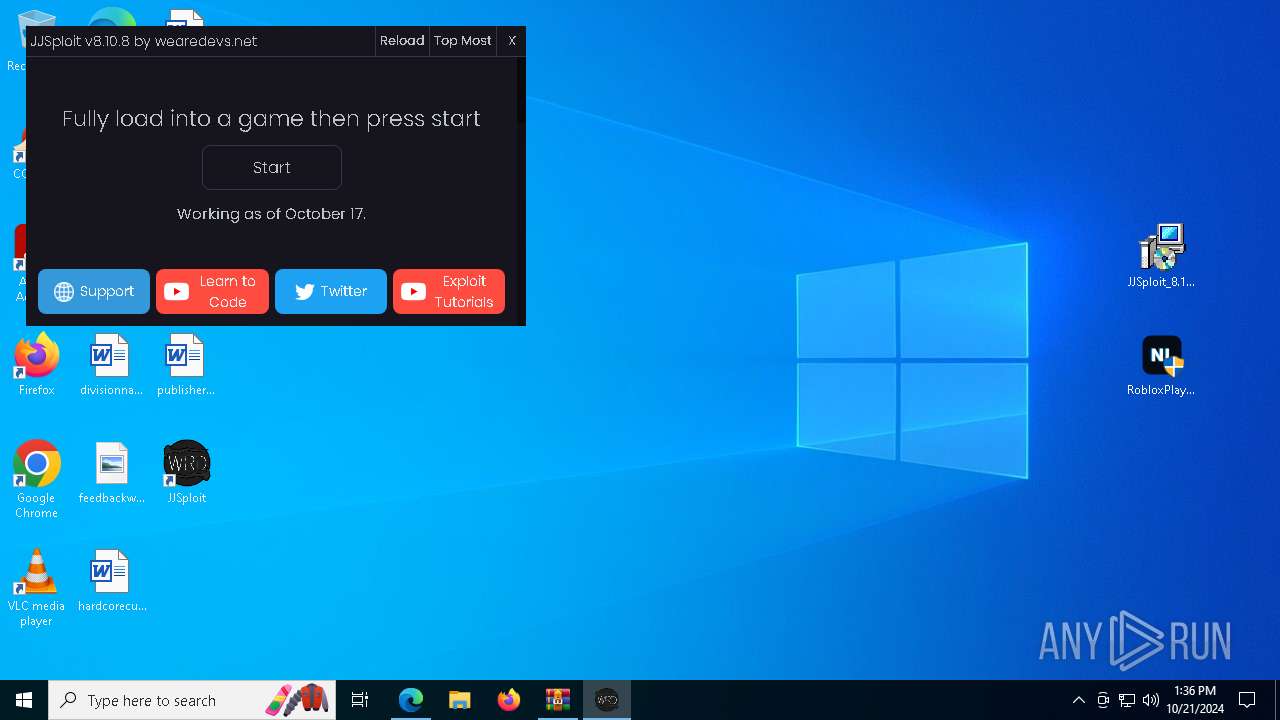Open the Exploit Tutorials YouTube button
Image resolution: width=1280 pixels, height=720 pixels.
449,291
